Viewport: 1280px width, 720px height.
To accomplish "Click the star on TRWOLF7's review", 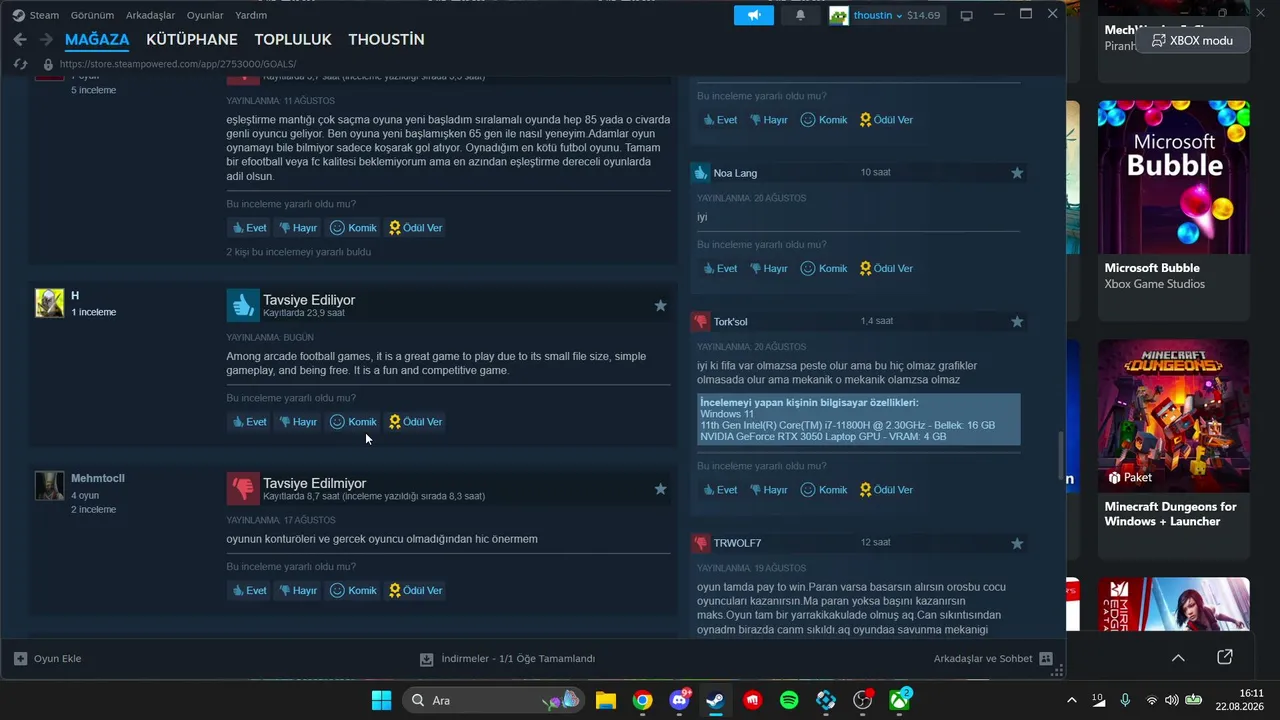I will (1017, 544).
